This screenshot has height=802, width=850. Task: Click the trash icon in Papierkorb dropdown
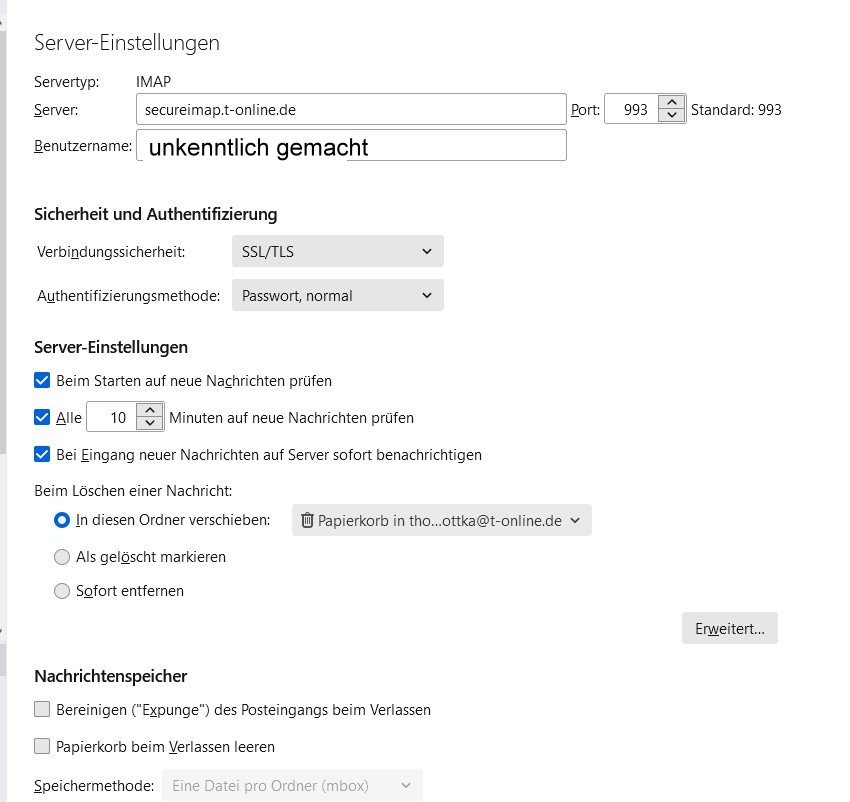307,521
